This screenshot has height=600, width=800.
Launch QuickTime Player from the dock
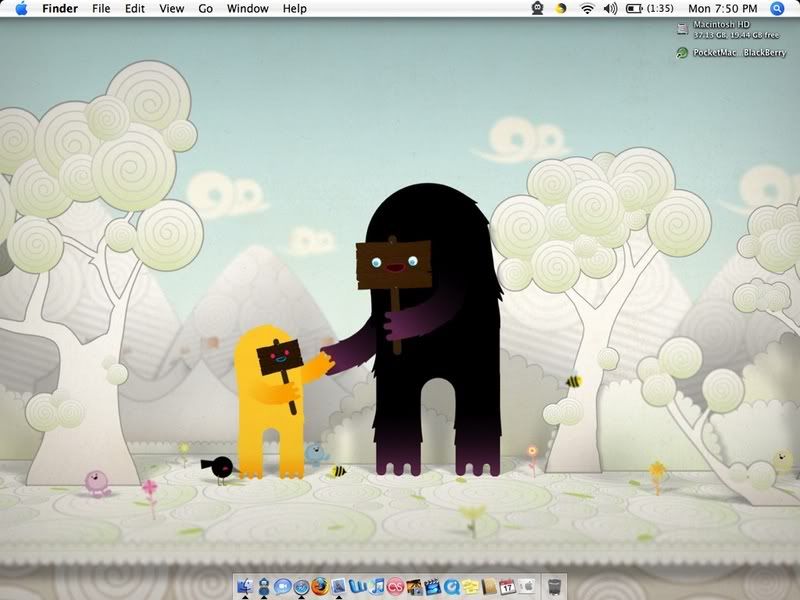click(450, 587)
